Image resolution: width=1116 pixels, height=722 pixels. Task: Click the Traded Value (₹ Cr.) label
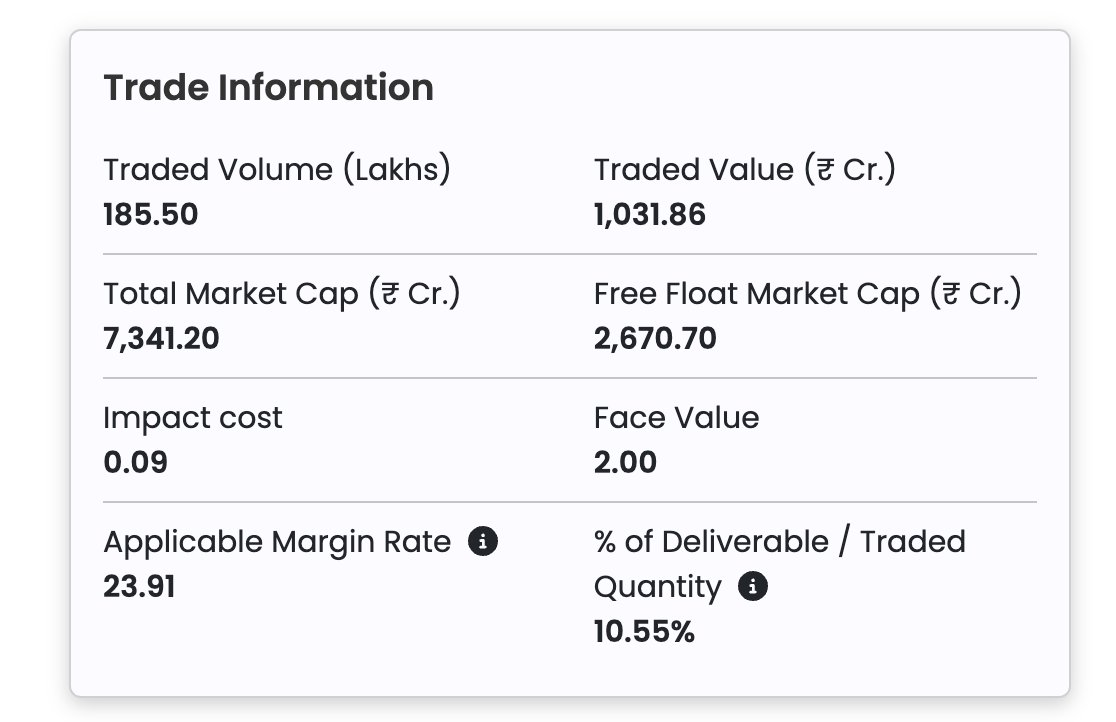pos(744,169)
